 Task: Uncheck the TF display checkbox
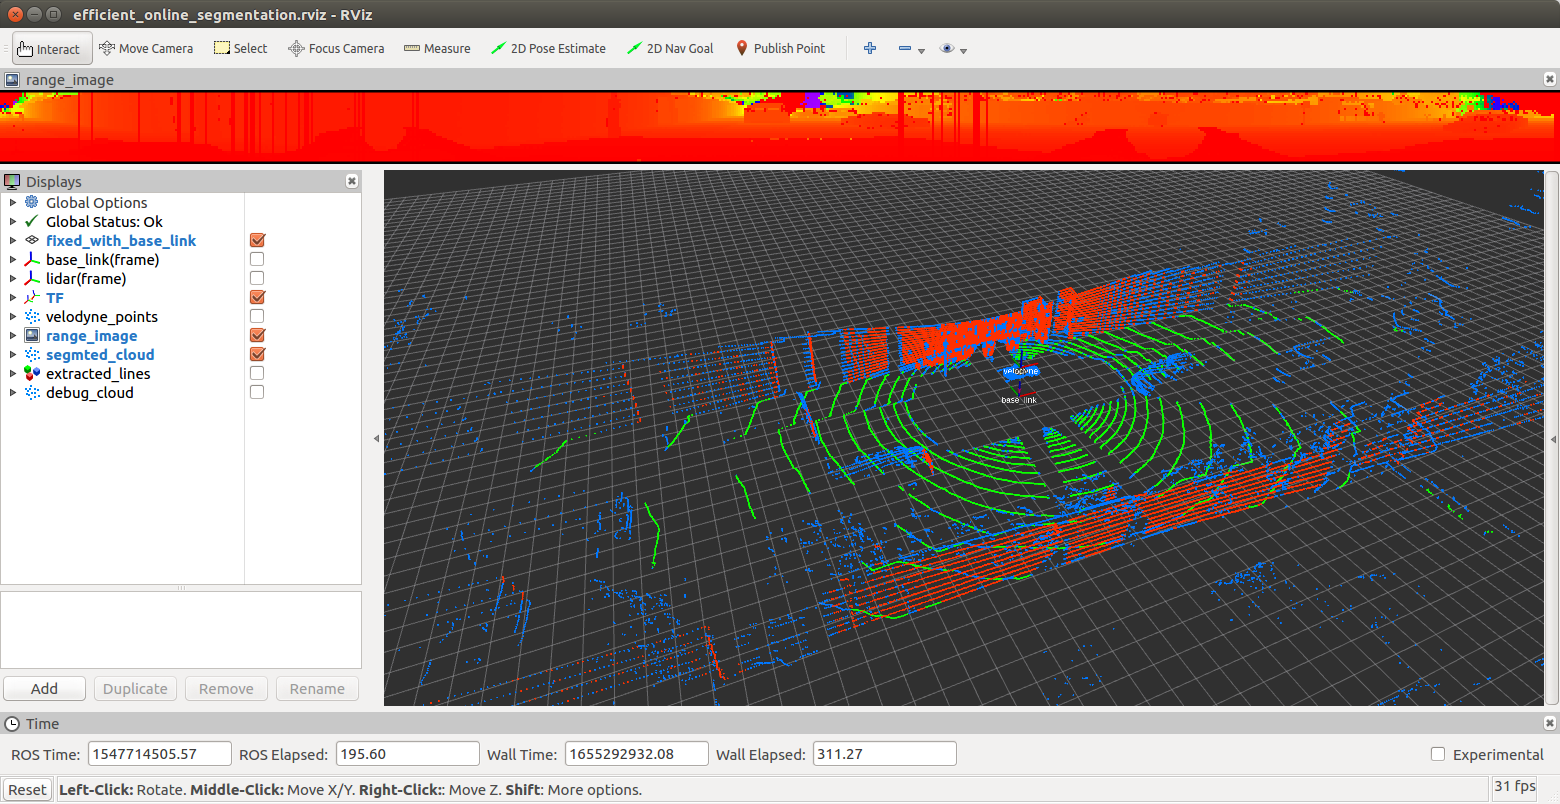tap(257, 297)
